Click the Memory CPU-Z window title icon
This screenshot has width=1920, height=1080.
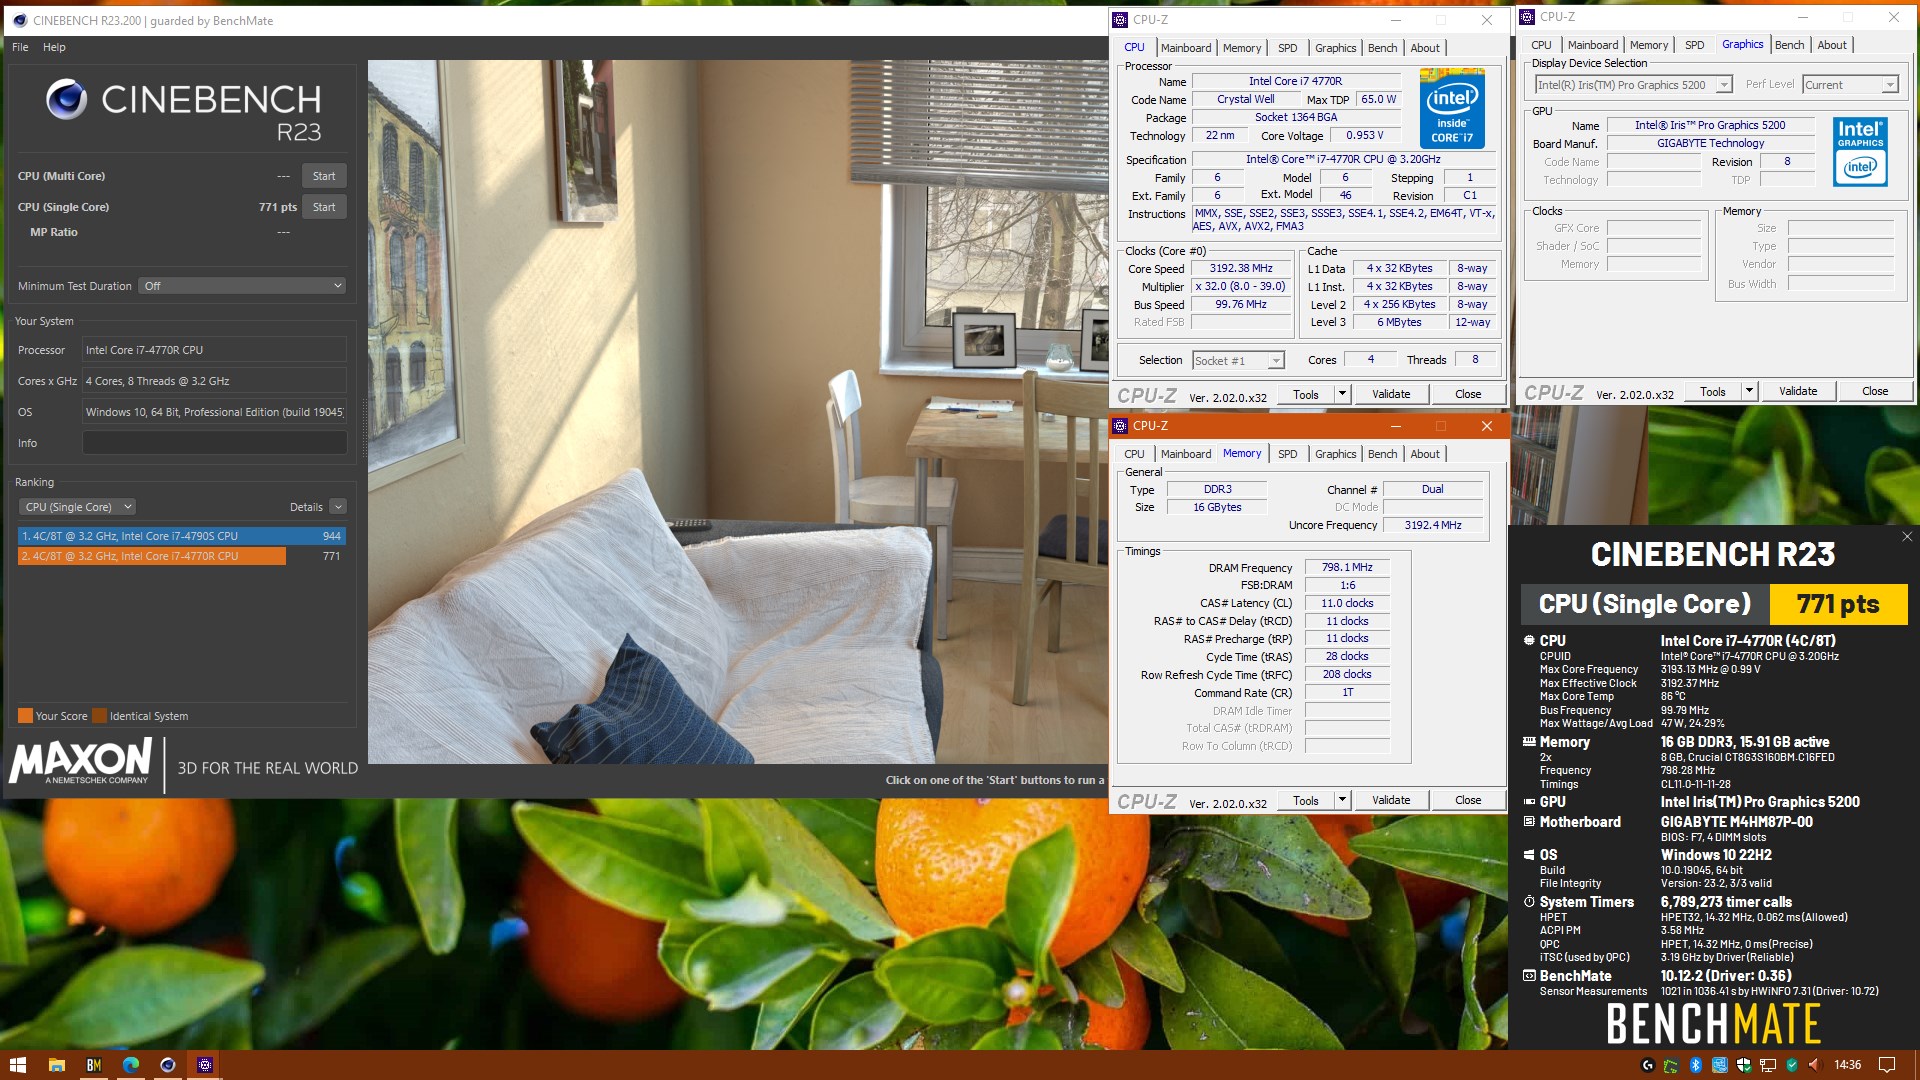1120,426
